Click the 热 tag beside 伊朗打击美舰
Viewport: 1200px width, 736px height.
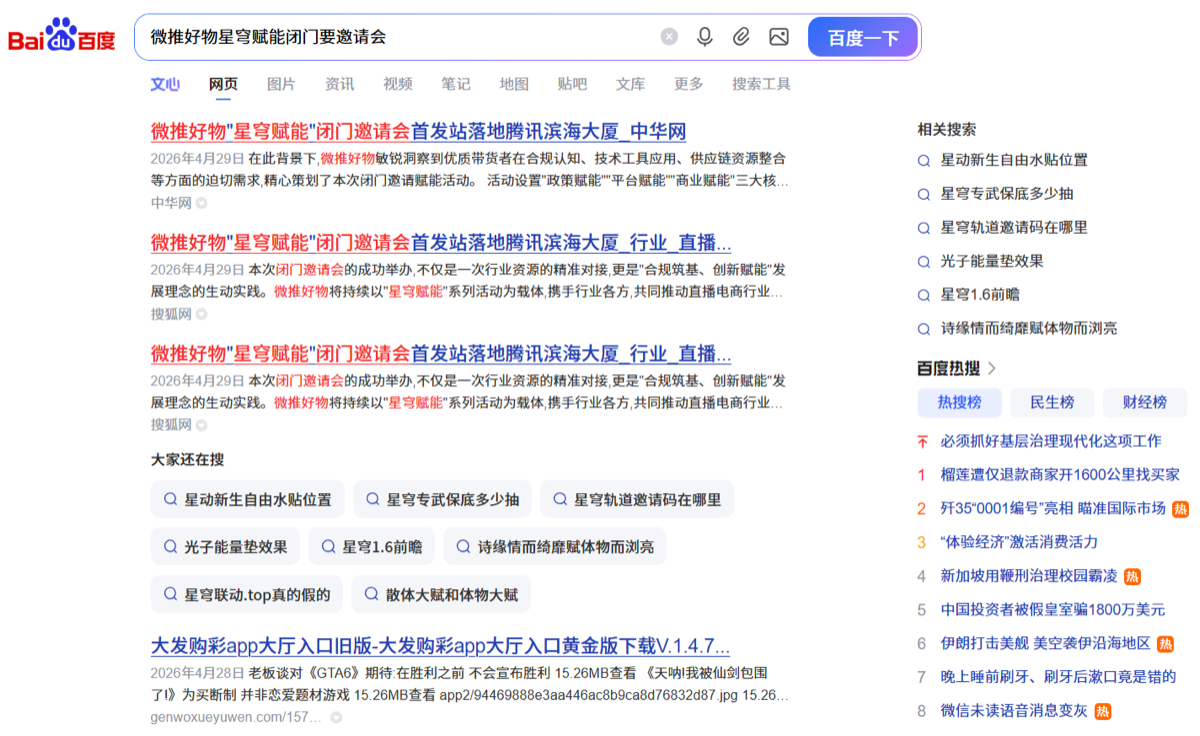(x=1165, y=644)
